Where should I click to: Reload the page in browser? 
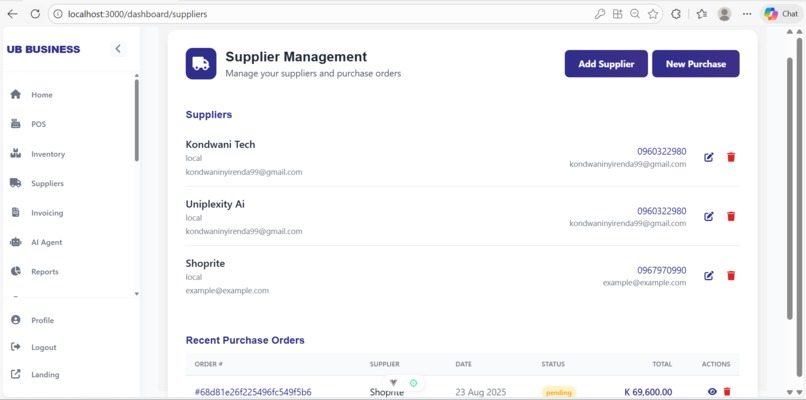[35, 14]
